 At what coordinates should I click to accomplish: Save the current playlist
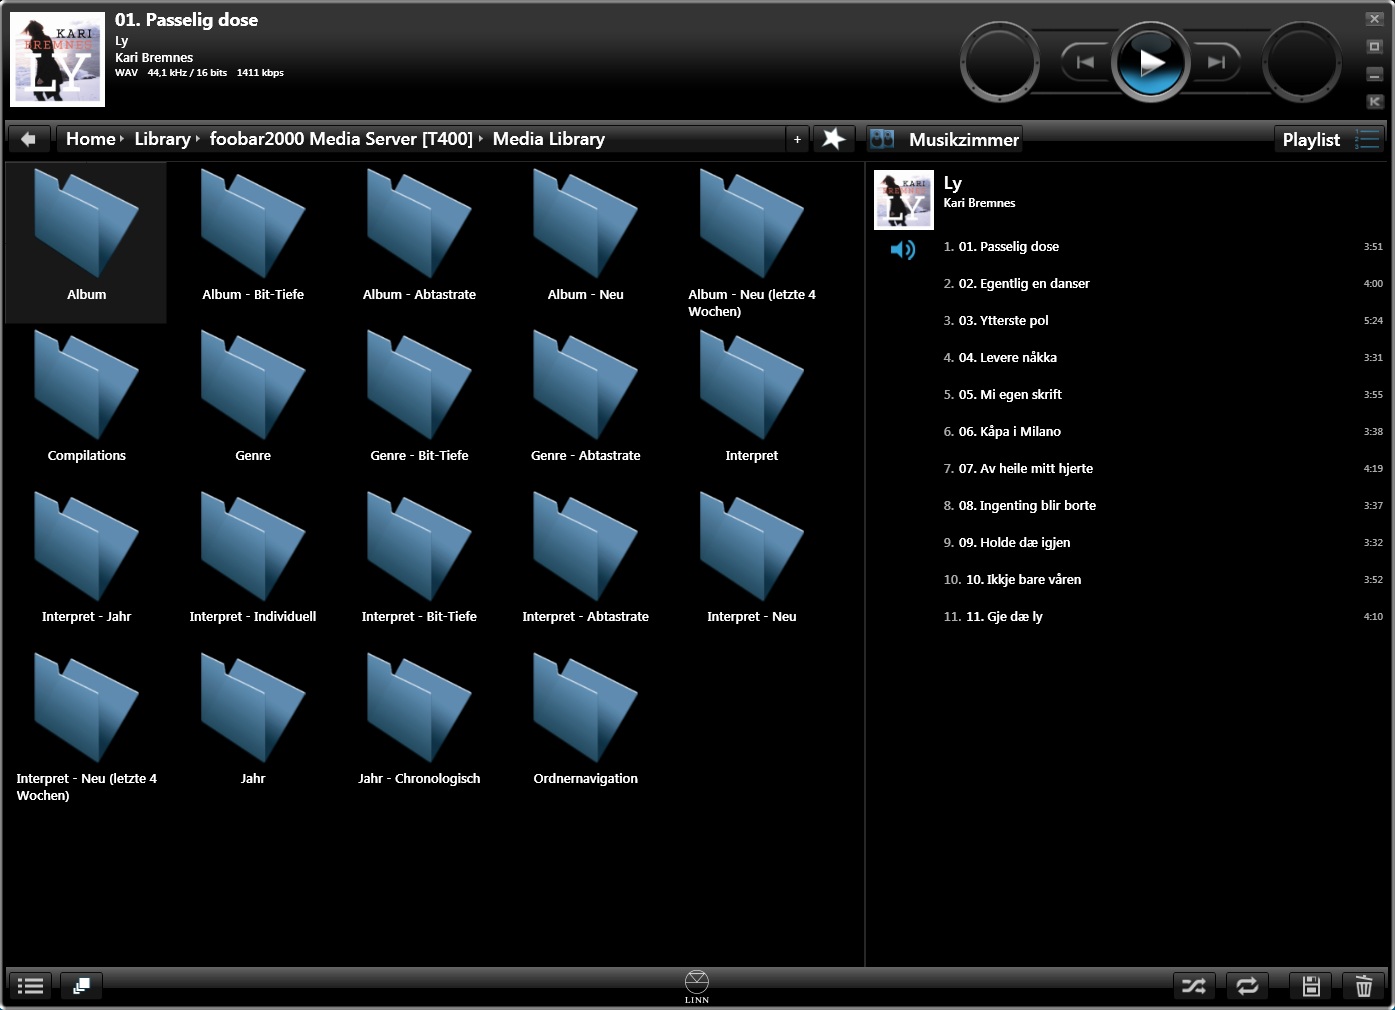click(x=1311, y=986)
